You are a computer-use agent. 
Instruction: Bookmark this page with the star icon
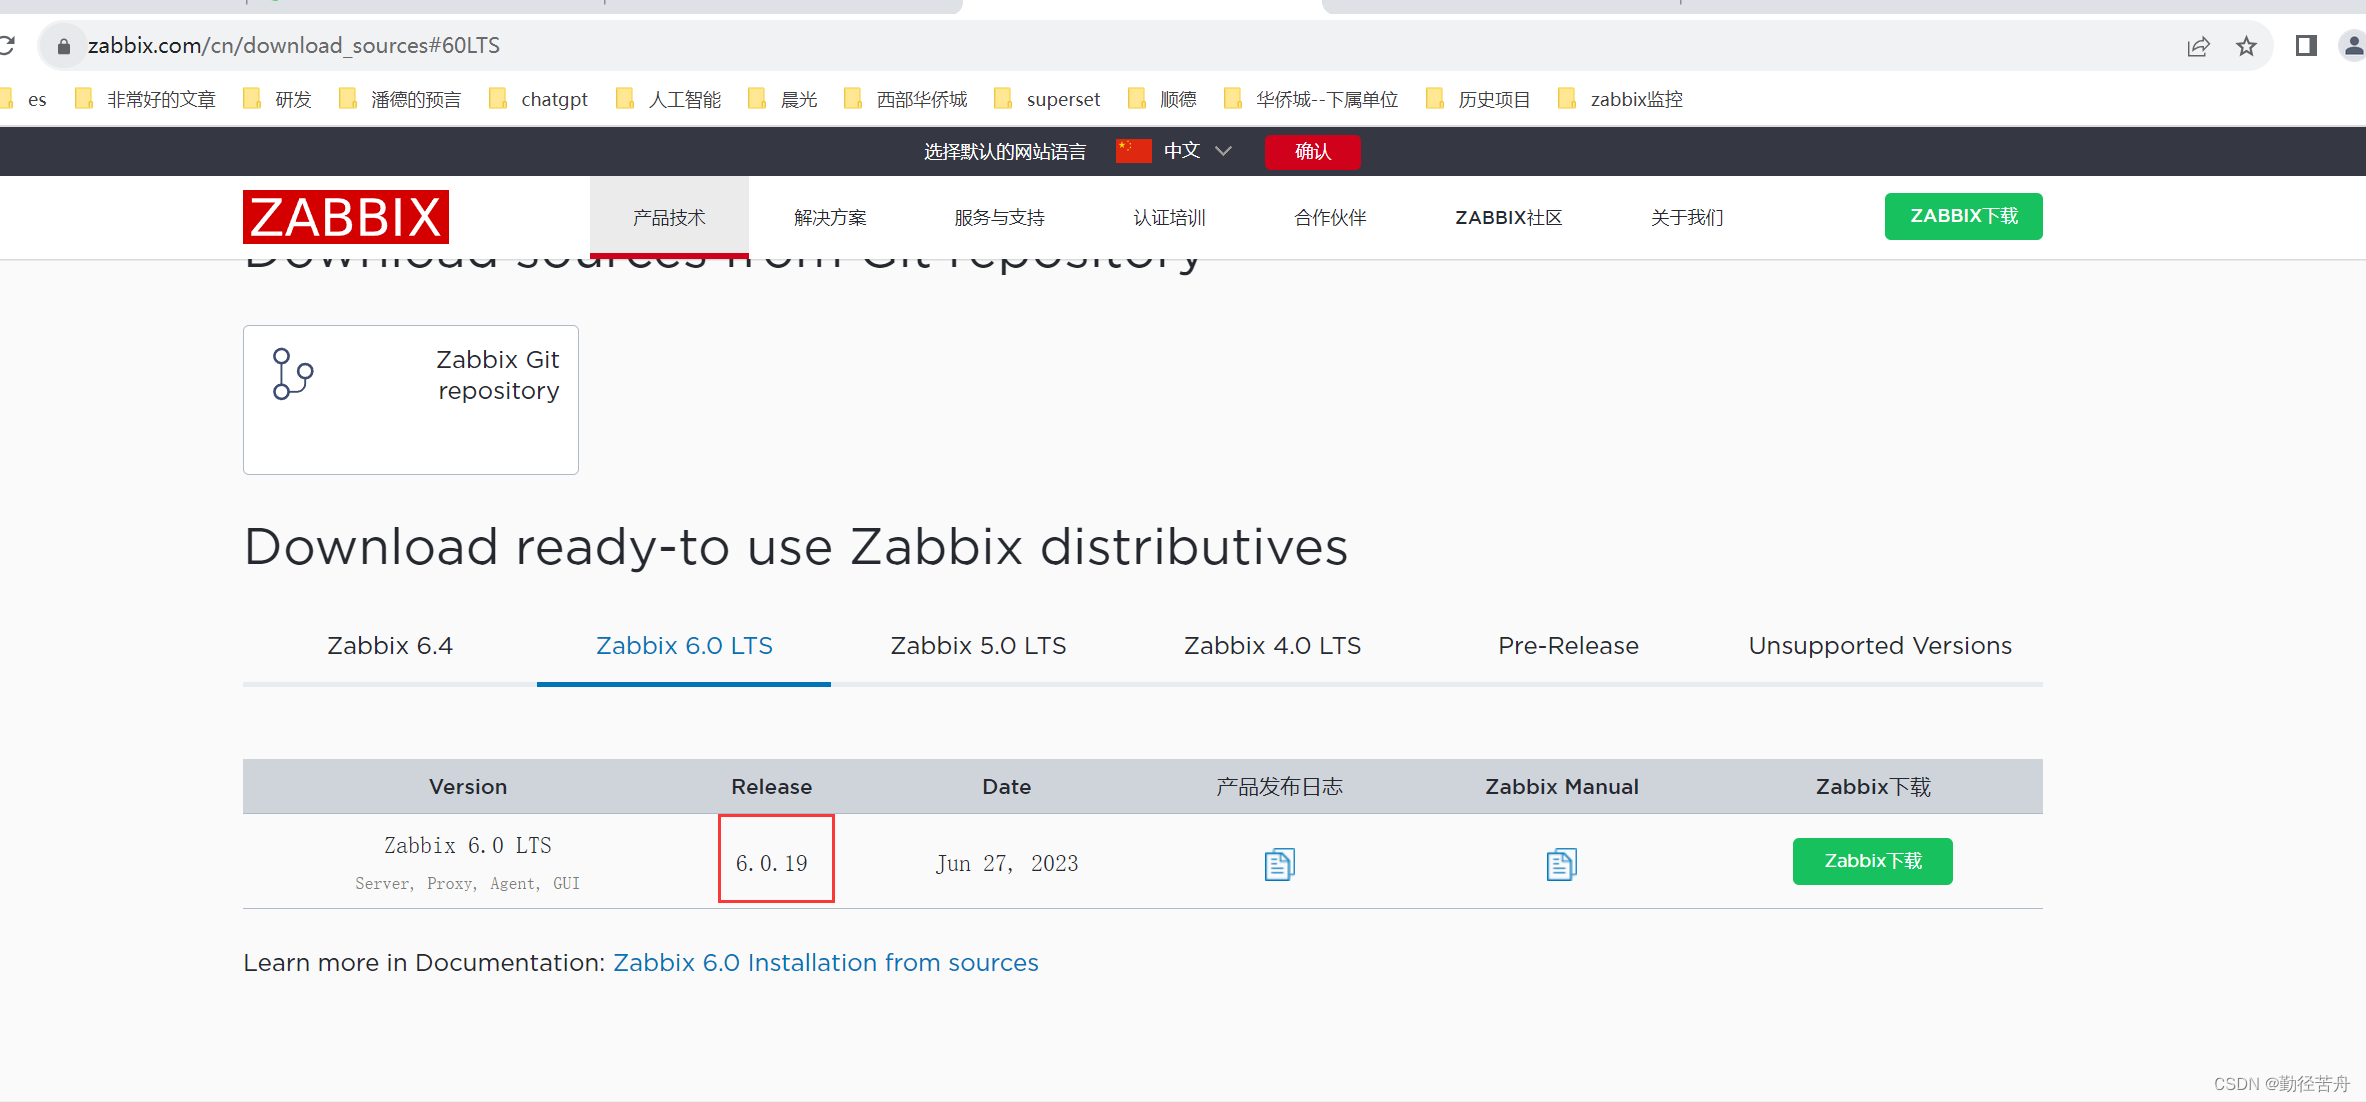tap(2247, 45)
